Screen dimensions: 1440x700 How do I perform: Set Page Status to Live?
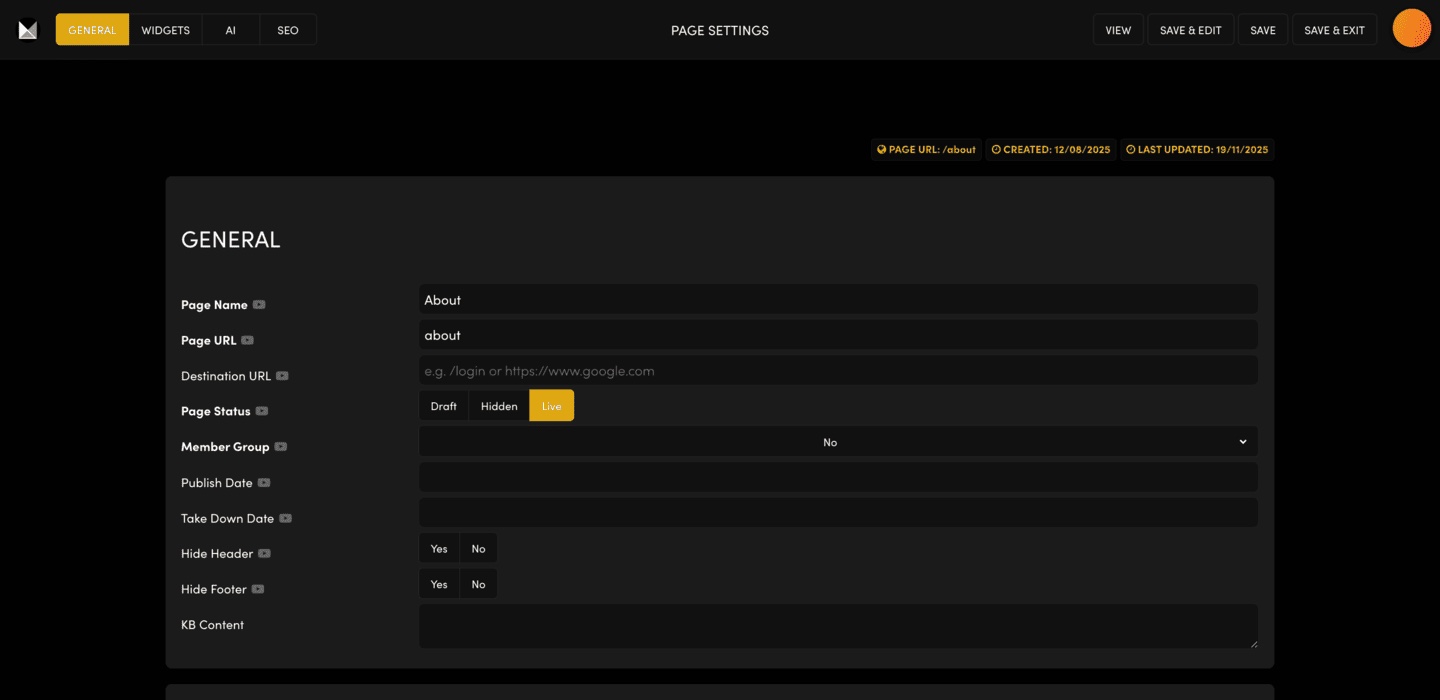(x=552, y=406)
